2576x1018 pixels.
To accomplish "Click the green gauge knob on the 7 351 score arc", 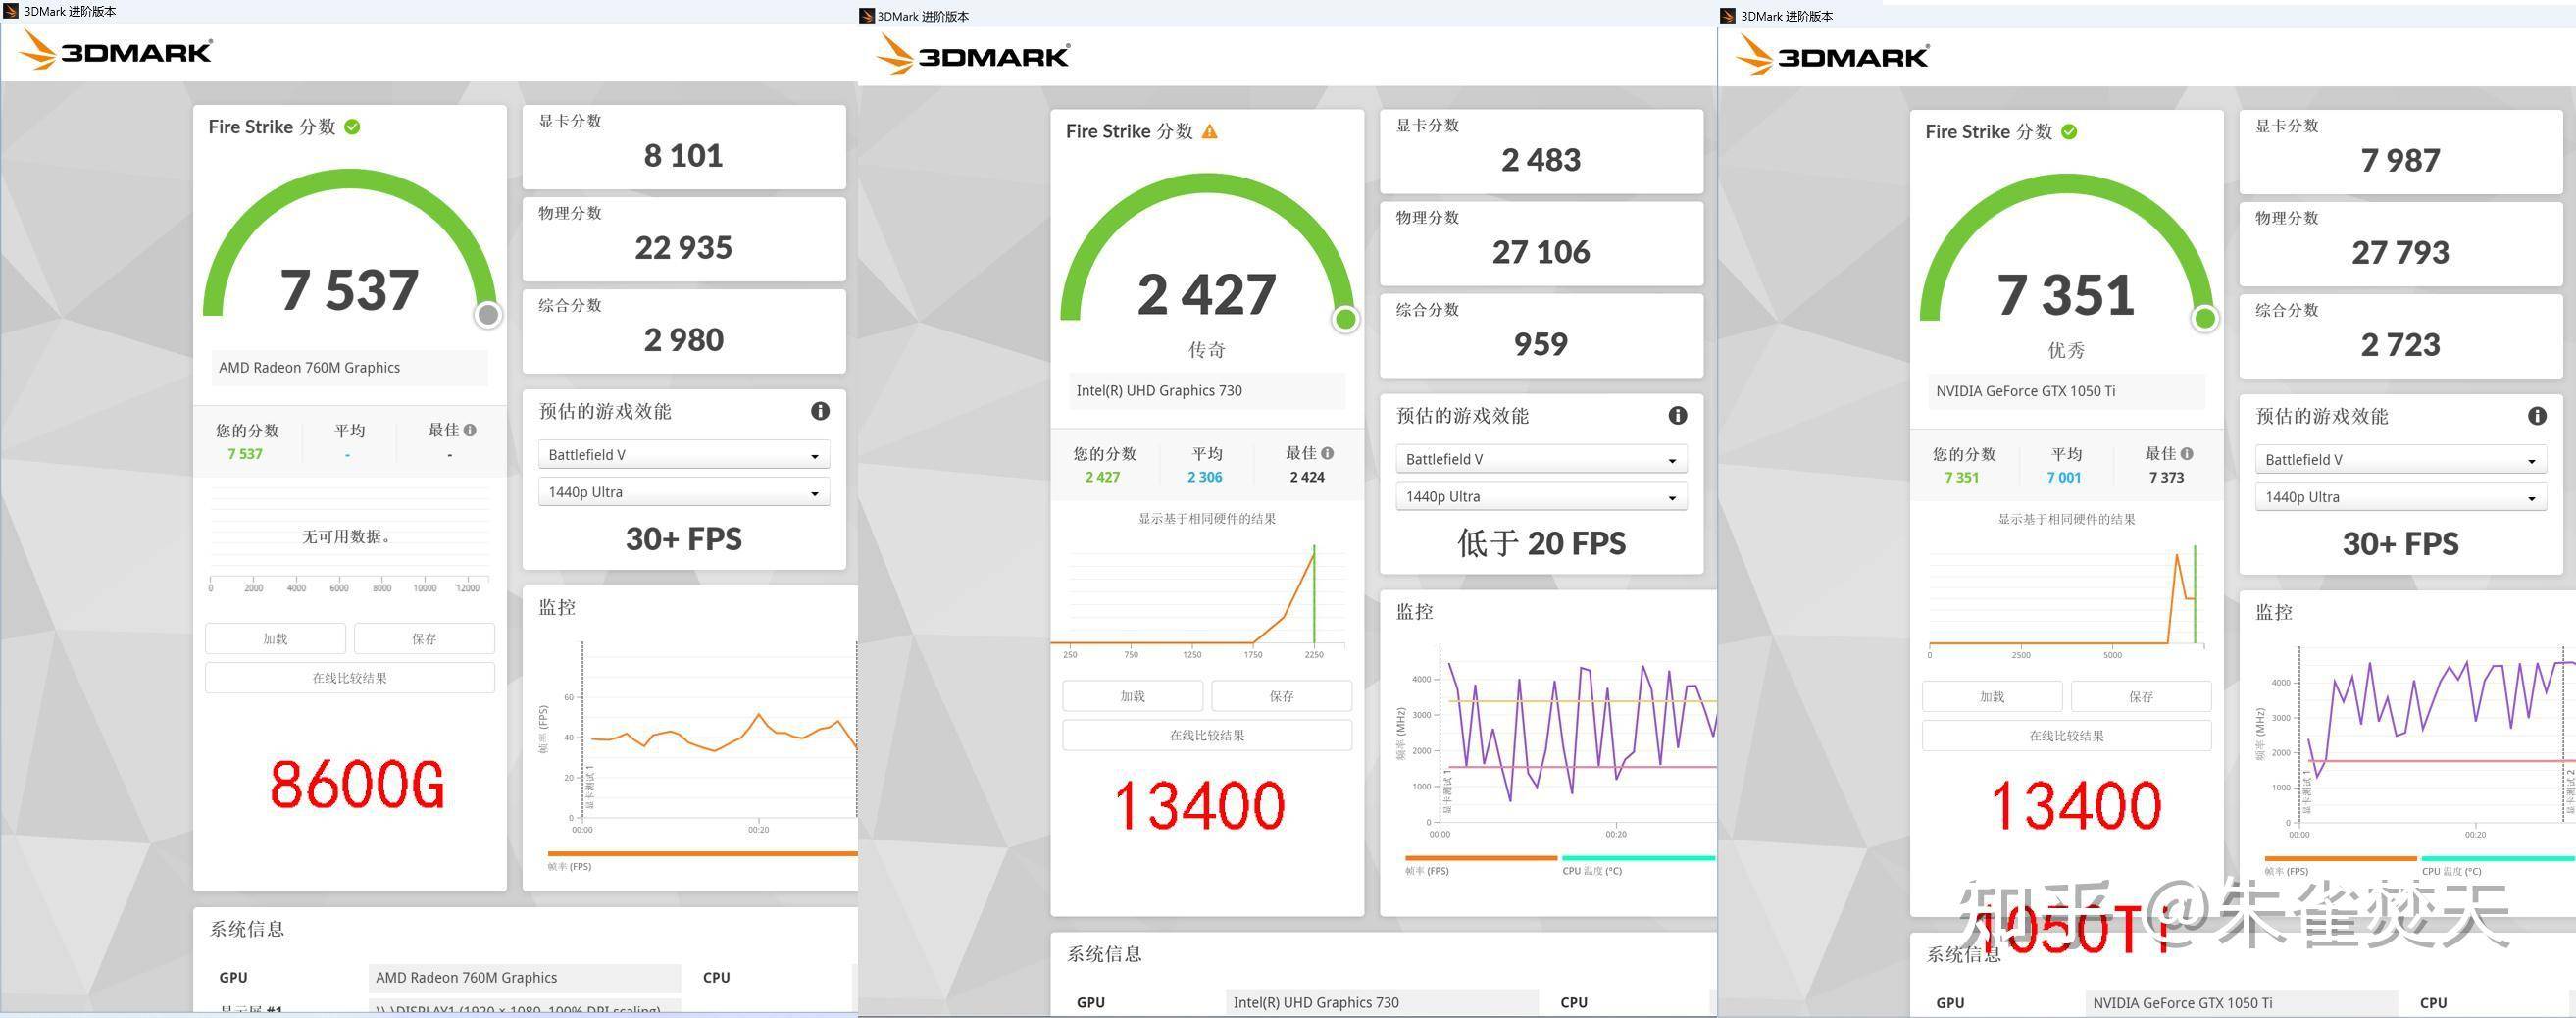I will point(2205,319).
